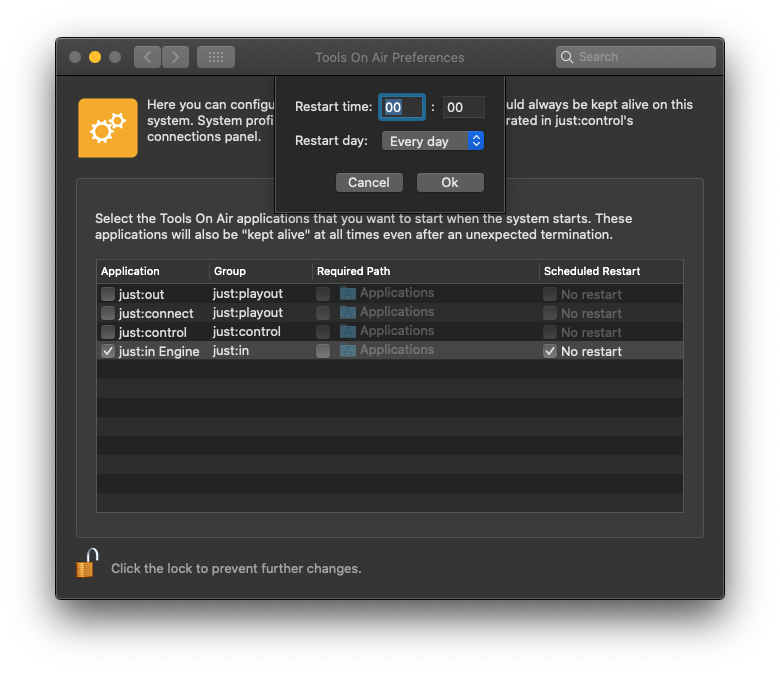Click the lock to prevent further changes
The image size is (780, 673).
click(87, 563)
